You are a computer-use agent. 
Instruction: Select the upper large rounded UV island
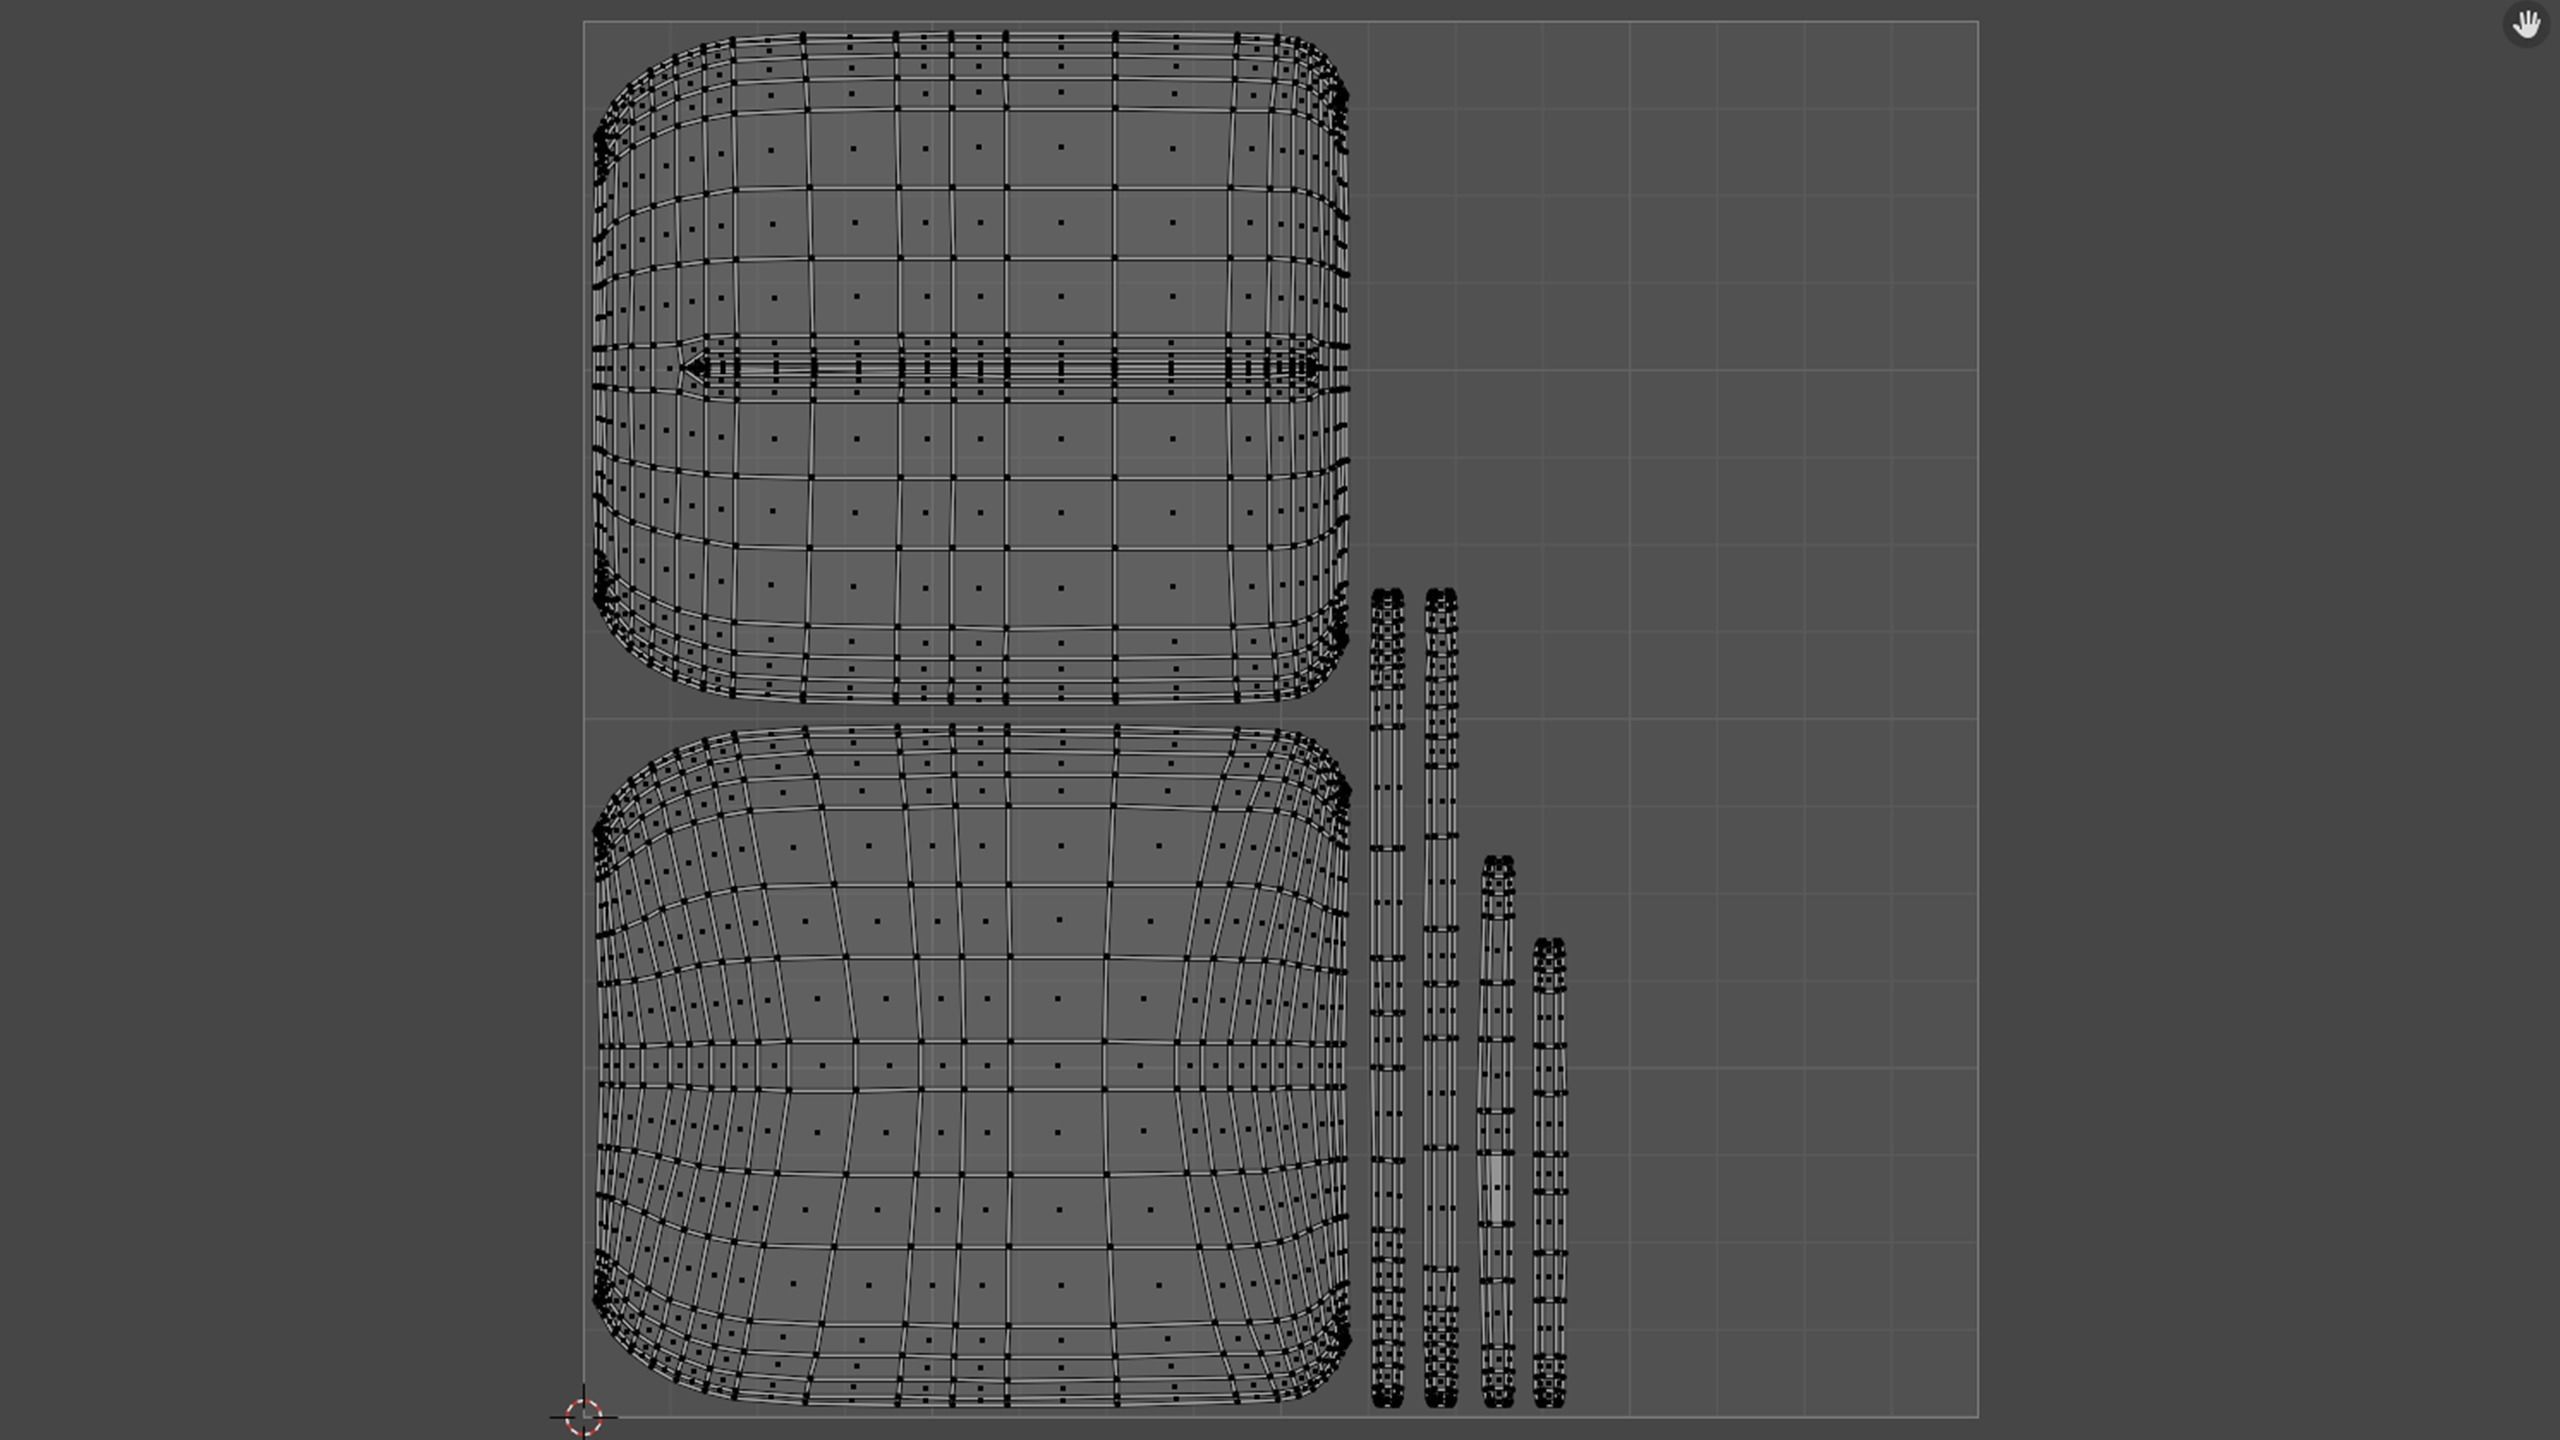971,368
